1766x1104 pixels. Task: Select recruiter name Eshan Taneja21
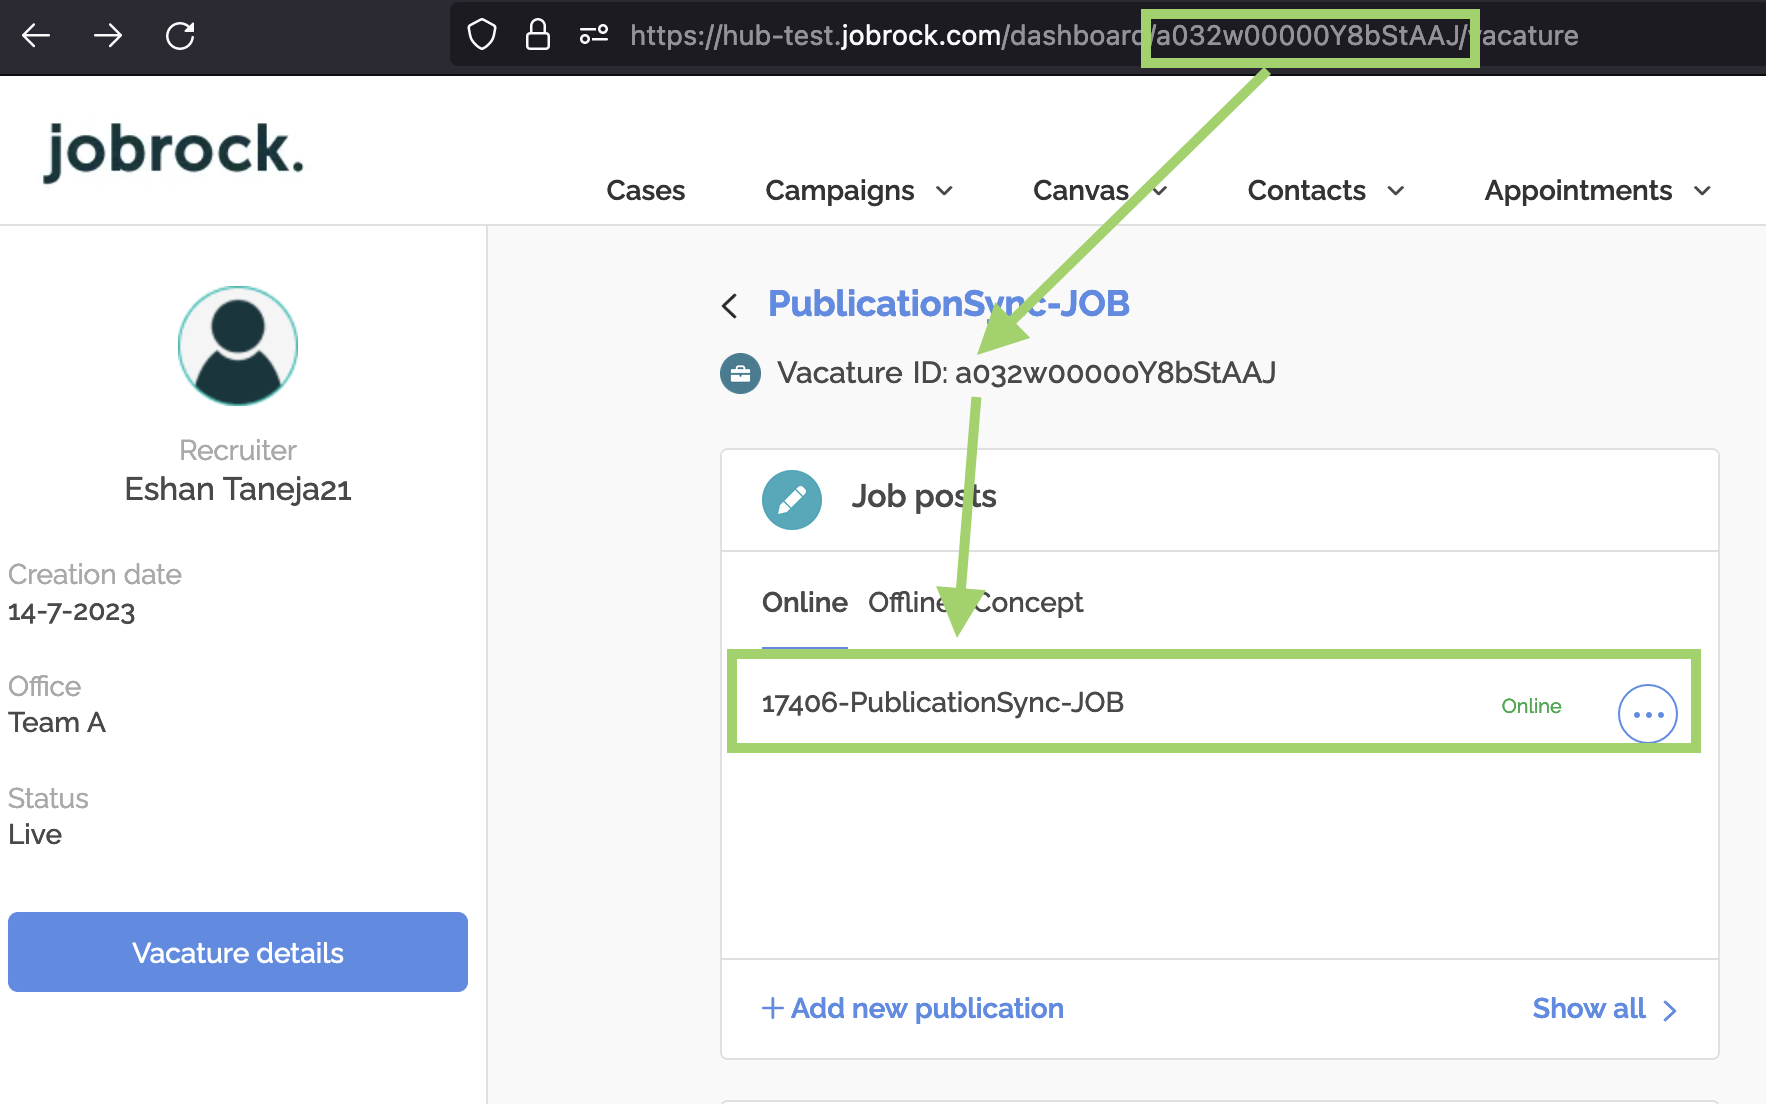pyautogui.click(x=238, y=489)
